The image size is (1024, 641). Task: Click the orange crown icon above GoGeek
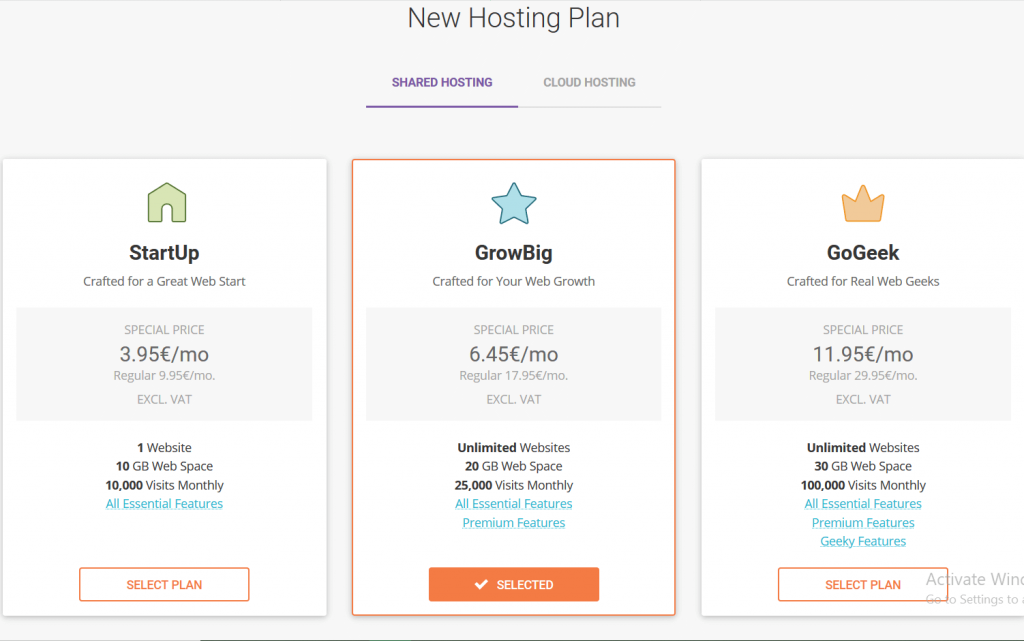point(862,203)
